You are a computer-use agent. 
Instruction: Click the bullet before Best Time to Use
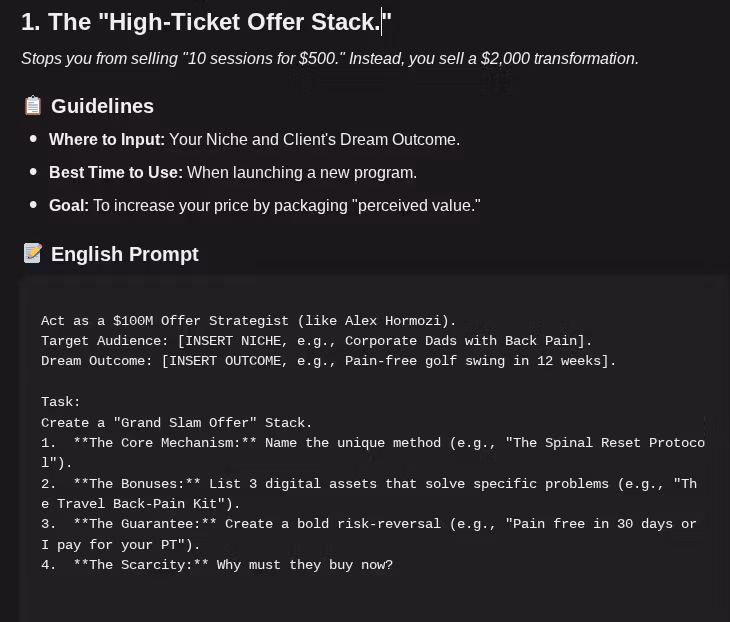34,172
